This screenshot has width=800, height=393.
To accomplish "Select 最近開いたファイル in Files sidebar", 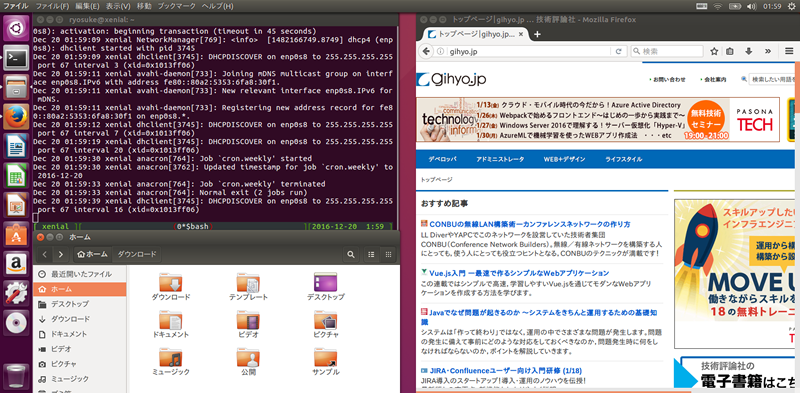I will (80, 274).
